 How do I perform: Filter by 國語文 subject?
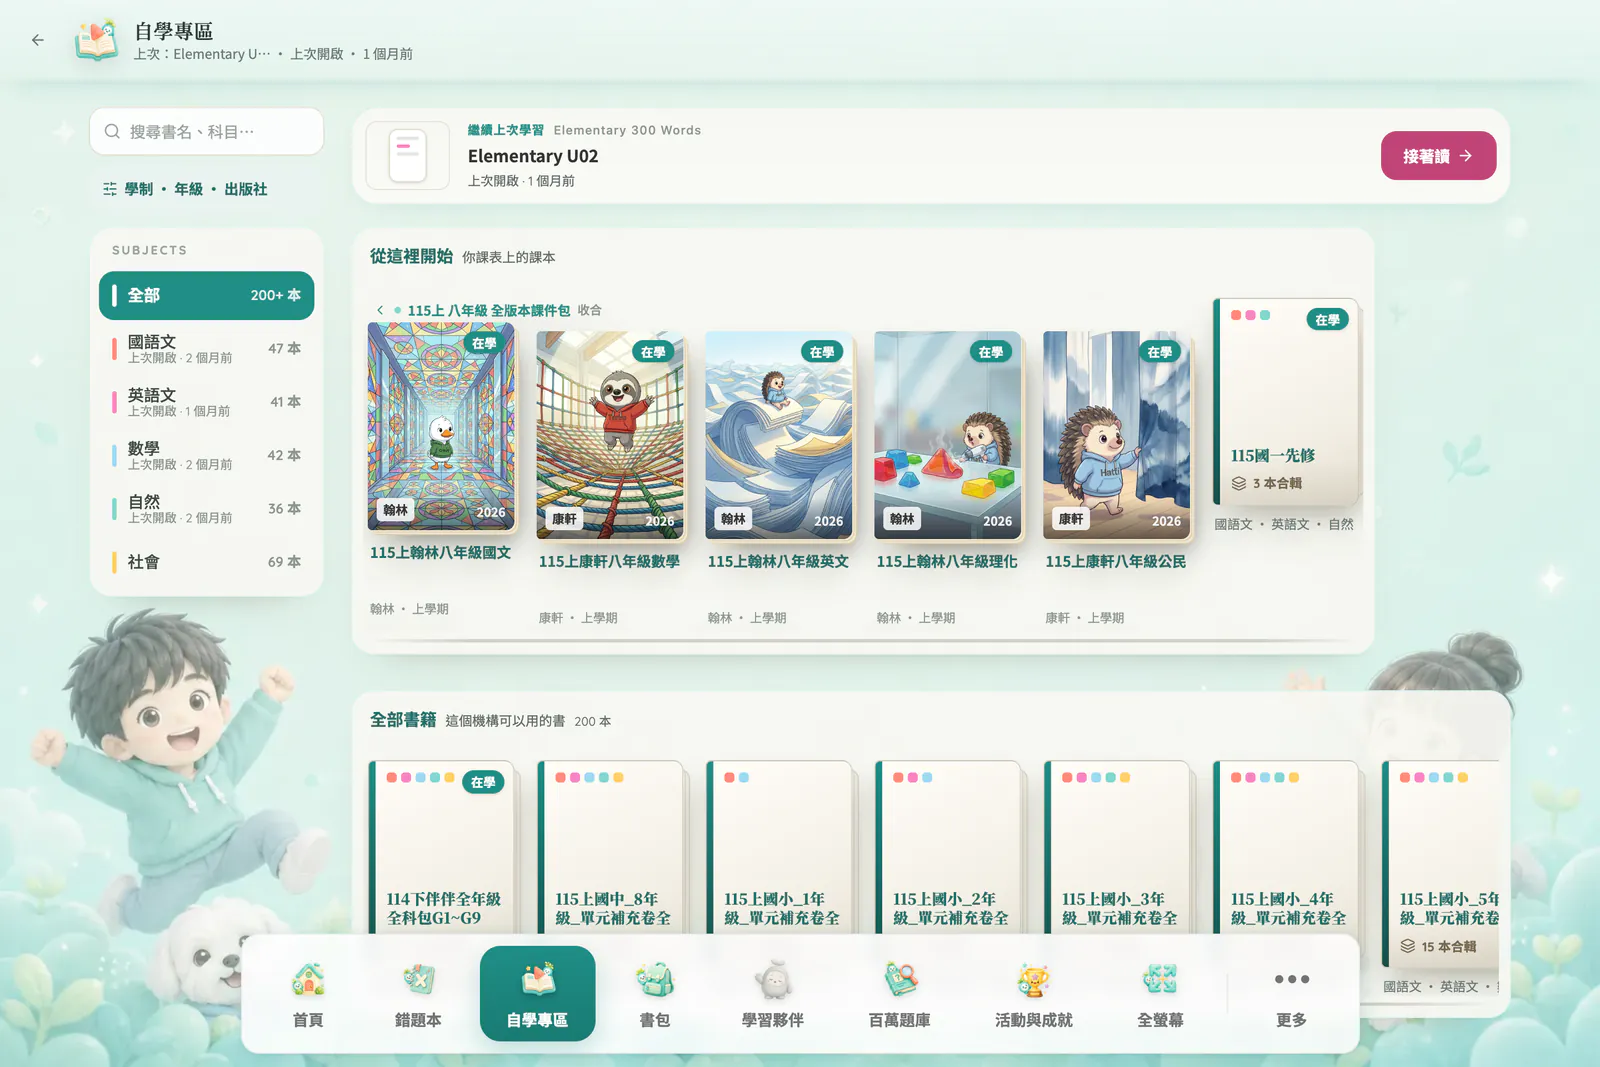(x=207, y=349)
